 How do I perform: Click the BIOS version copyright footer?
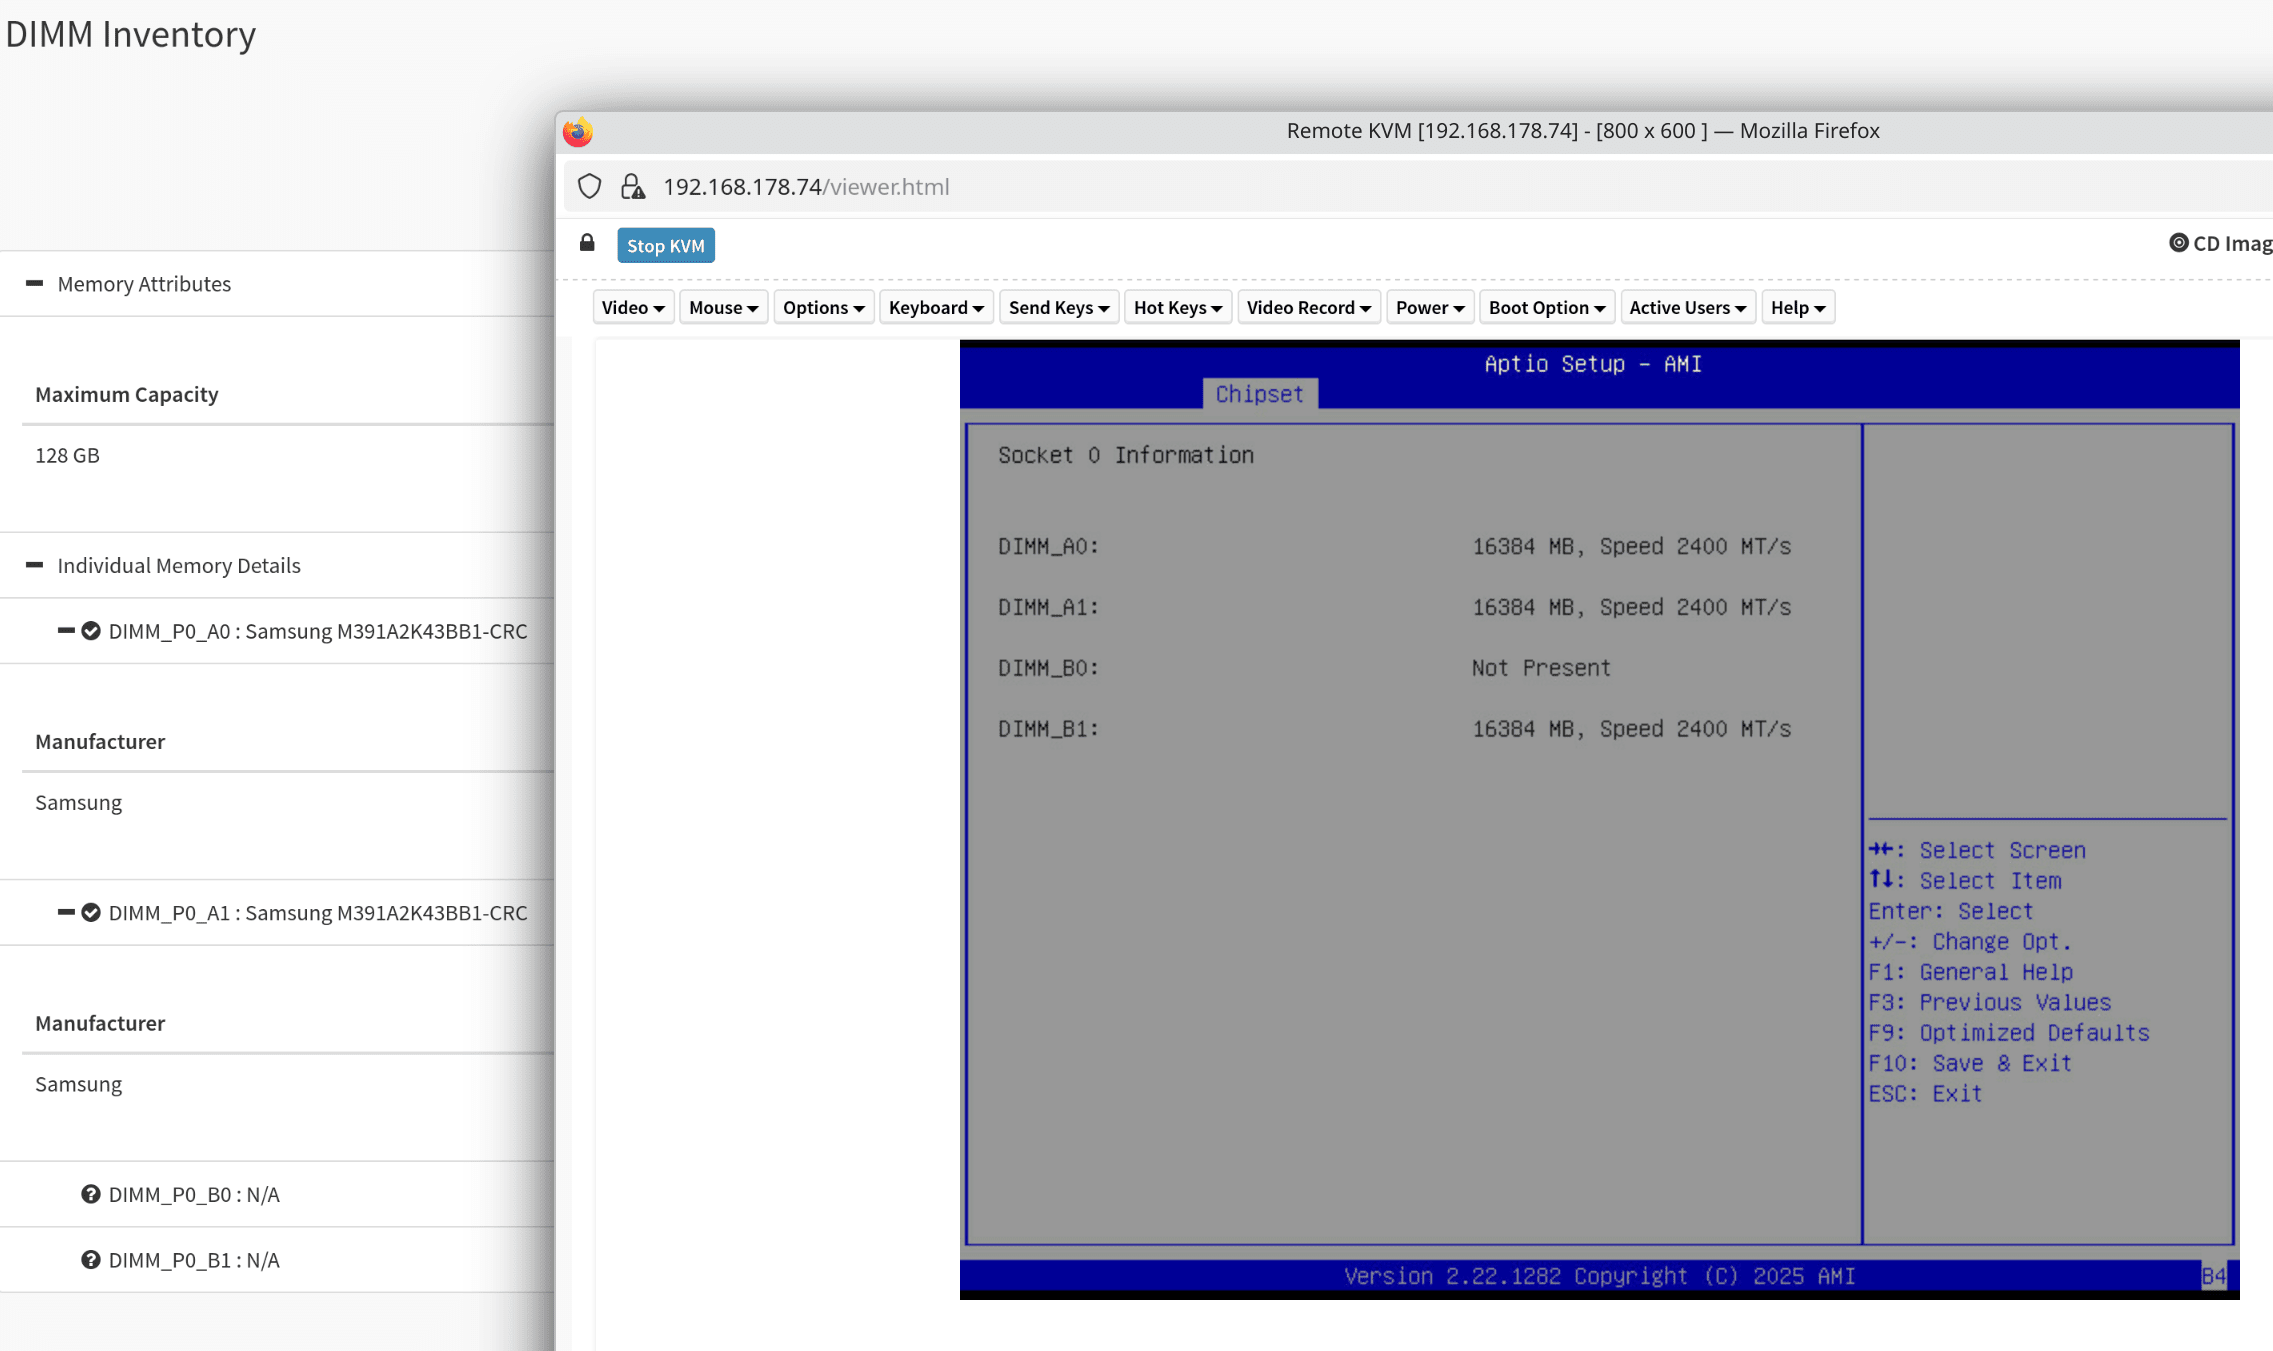1600,1276
